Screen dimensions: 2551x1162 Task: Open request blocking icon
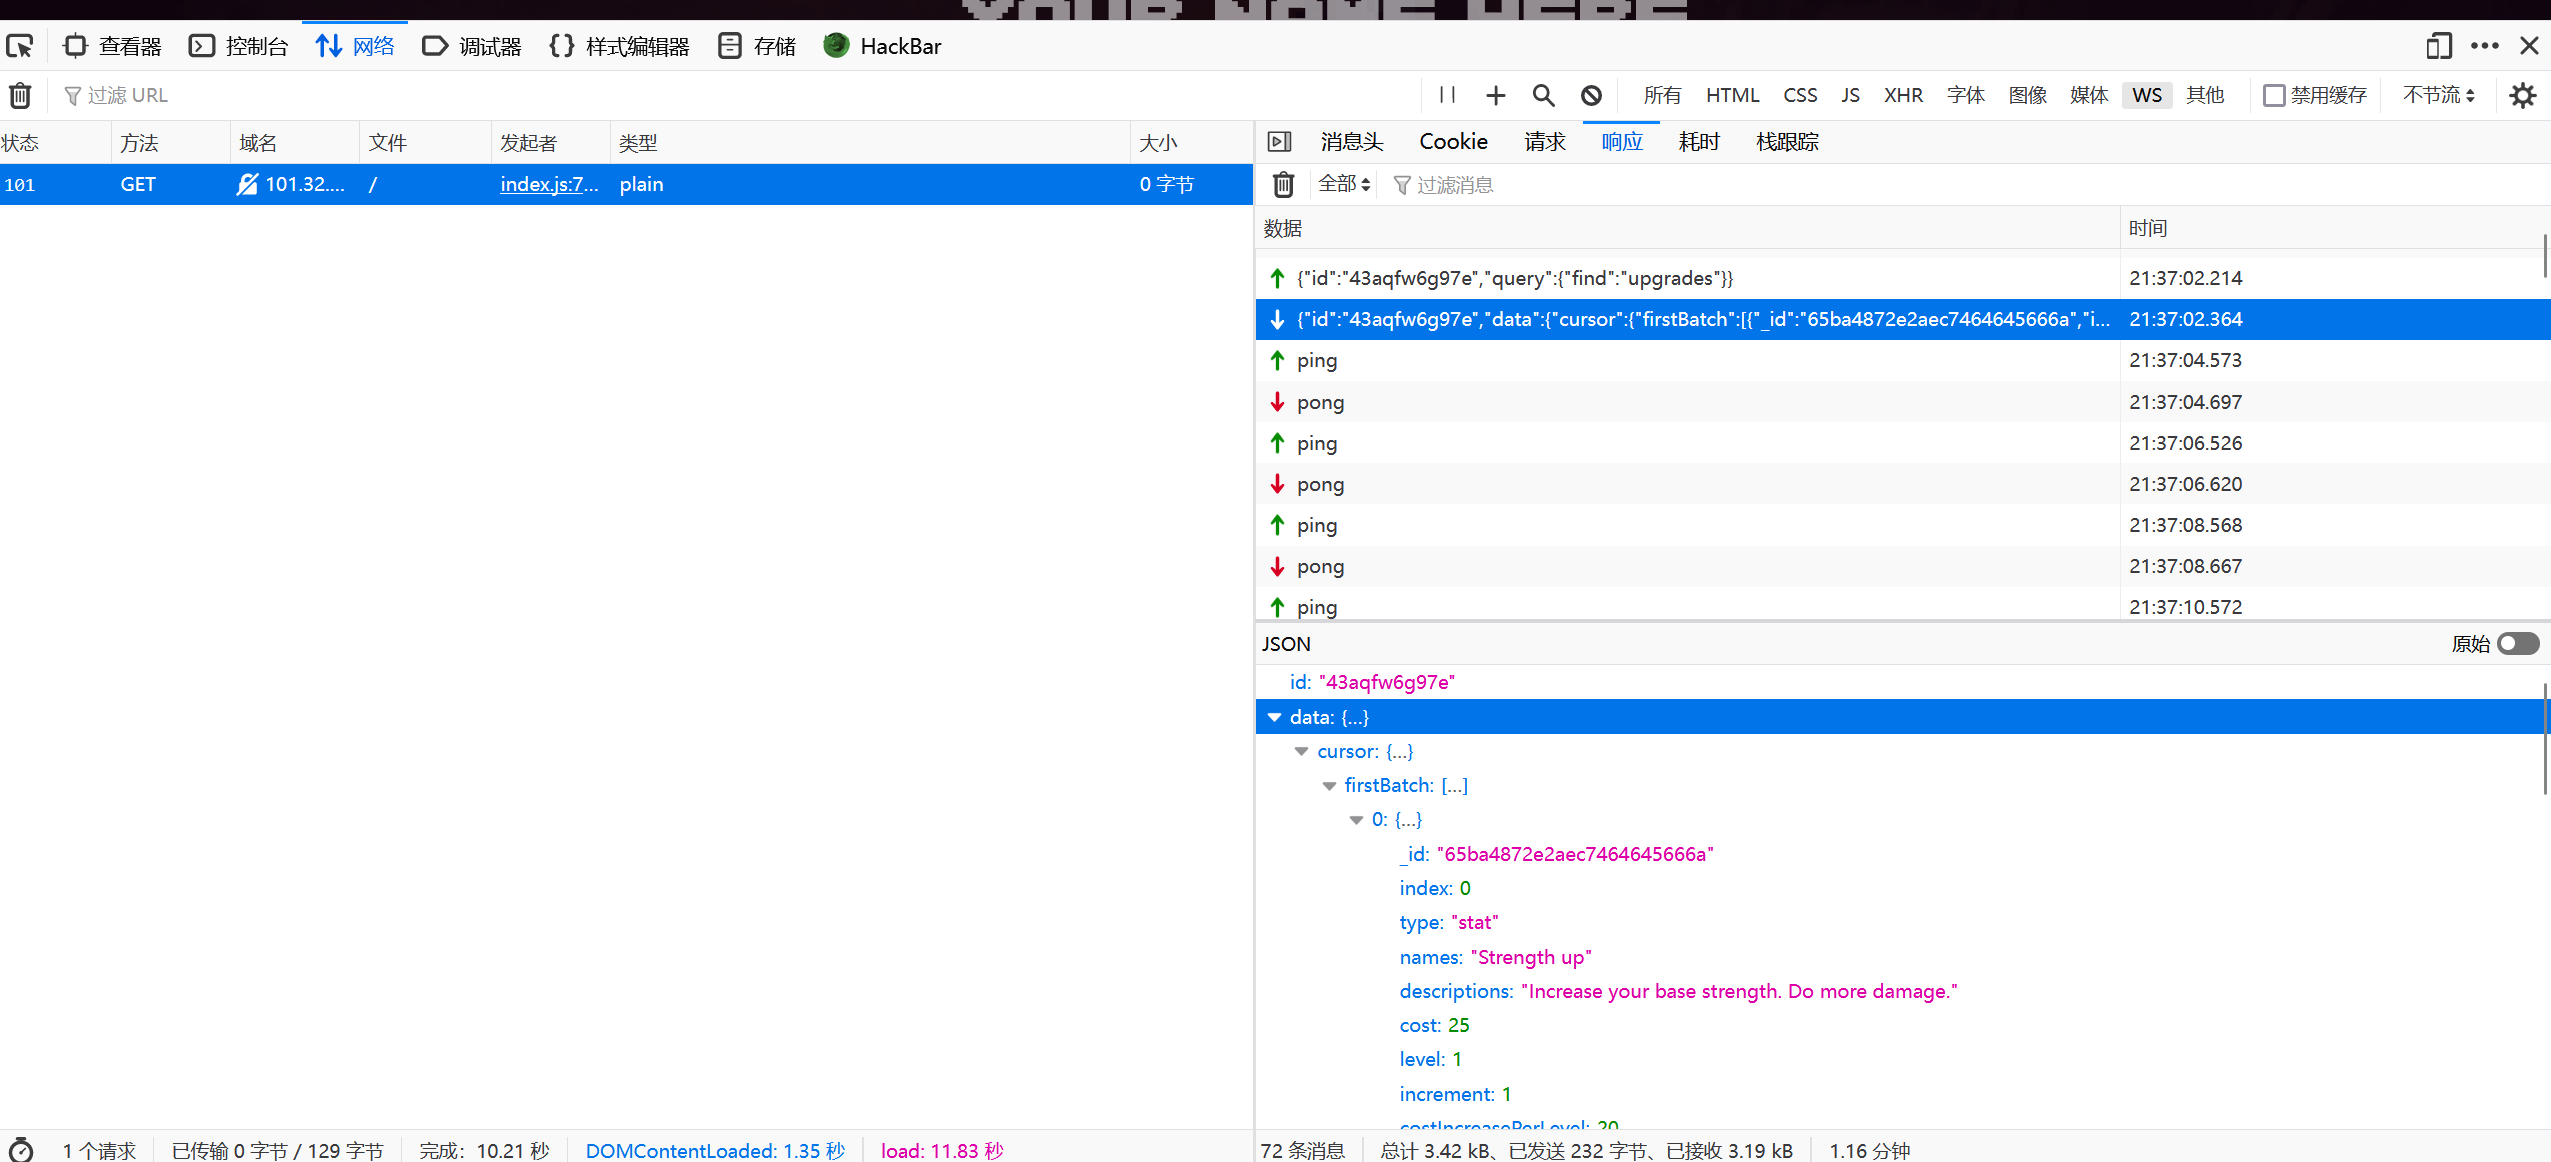(1591, 95)
